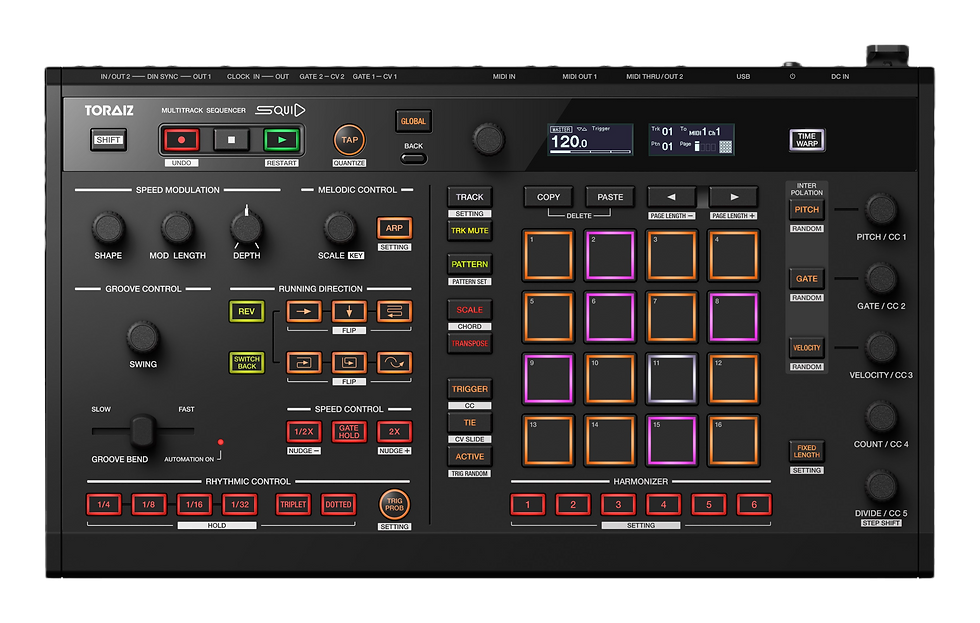The image size is (980, 623).
Task: Toggle the FIXED LENGTH button
Action: 806,451
